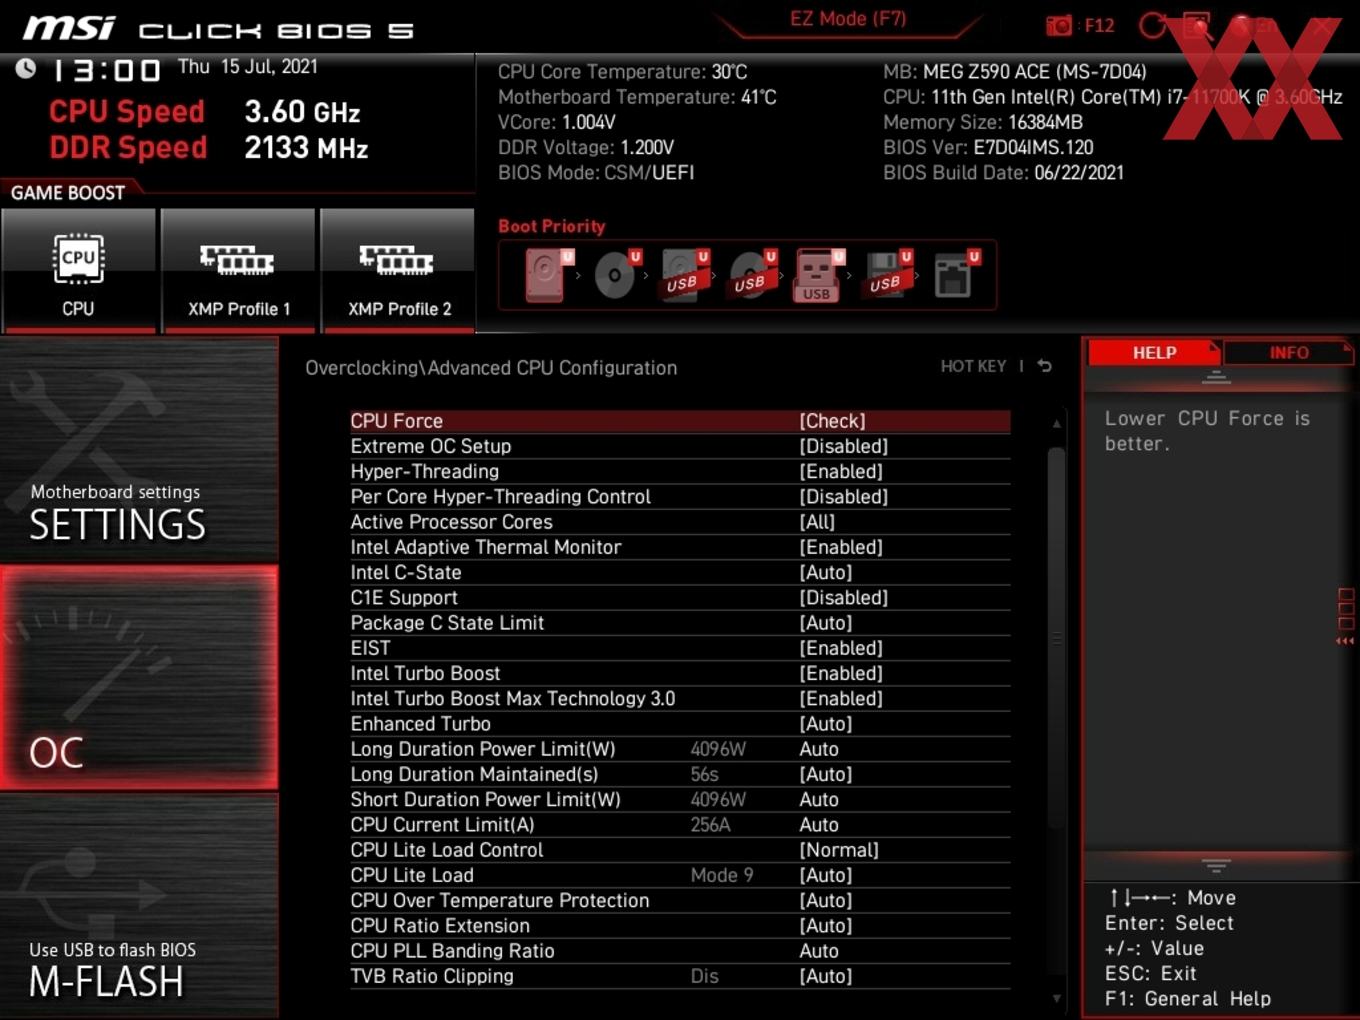Change Extreme OC Setup Disabled value
The image size is (1360, 1020).
[x=844, y=446]
